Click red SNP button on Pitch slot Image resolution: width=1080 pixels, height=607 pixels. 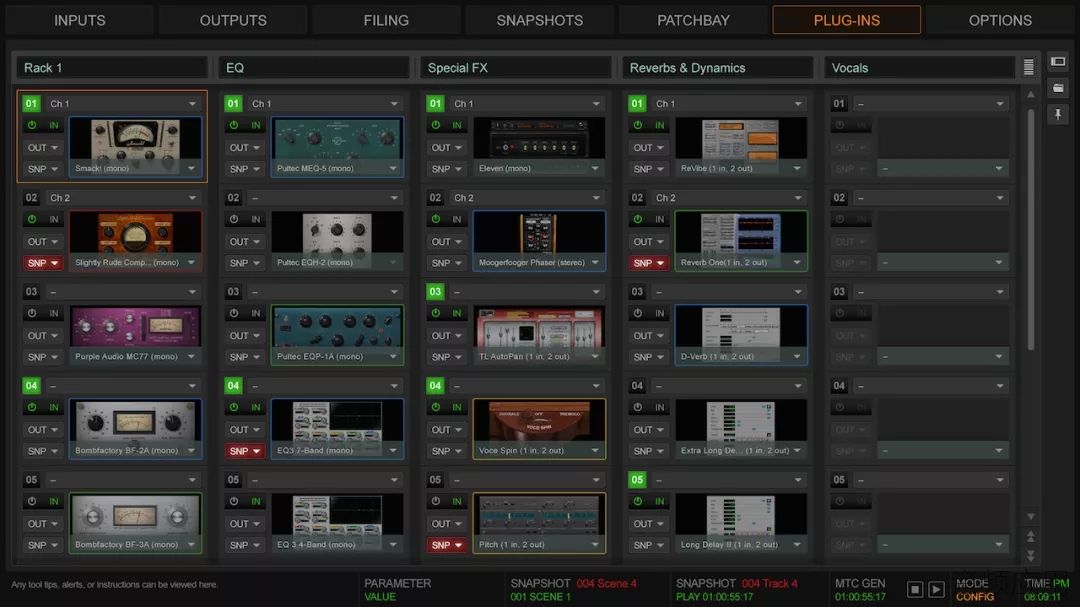(446, 545)
